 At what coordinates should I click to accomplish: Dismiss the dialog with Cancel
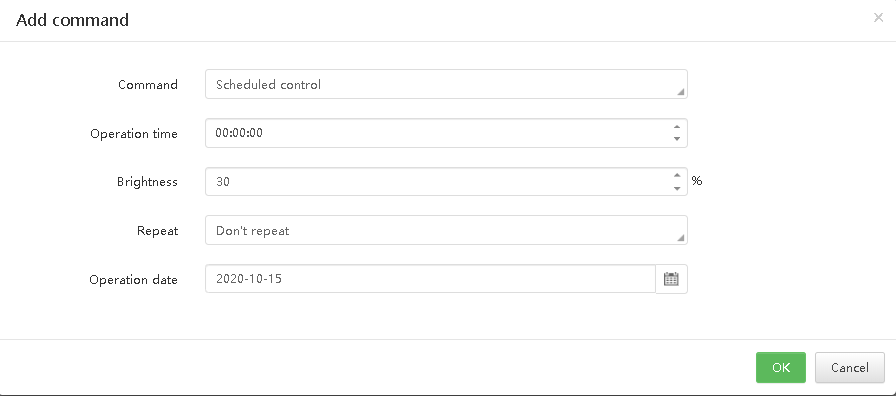850,367
